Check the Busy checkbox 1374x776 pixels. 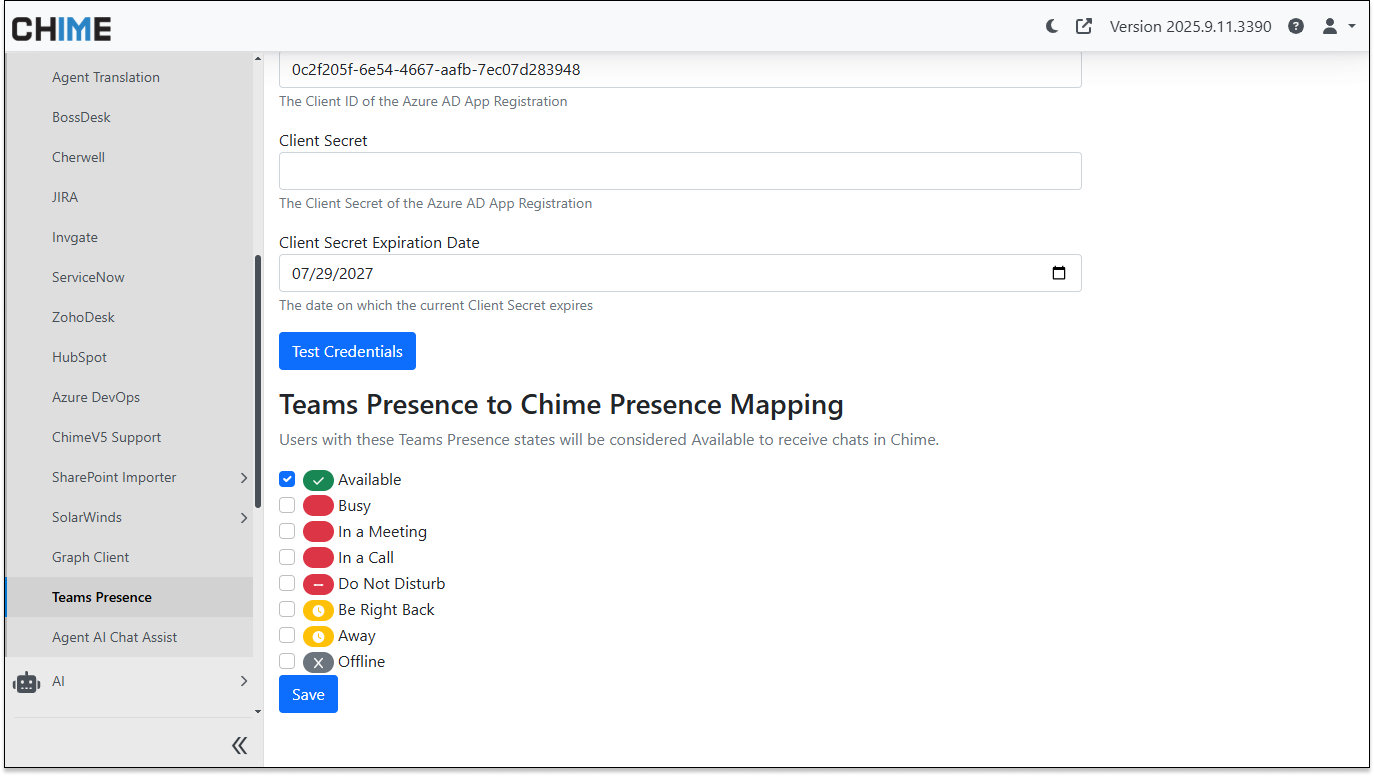click(287, 505)
